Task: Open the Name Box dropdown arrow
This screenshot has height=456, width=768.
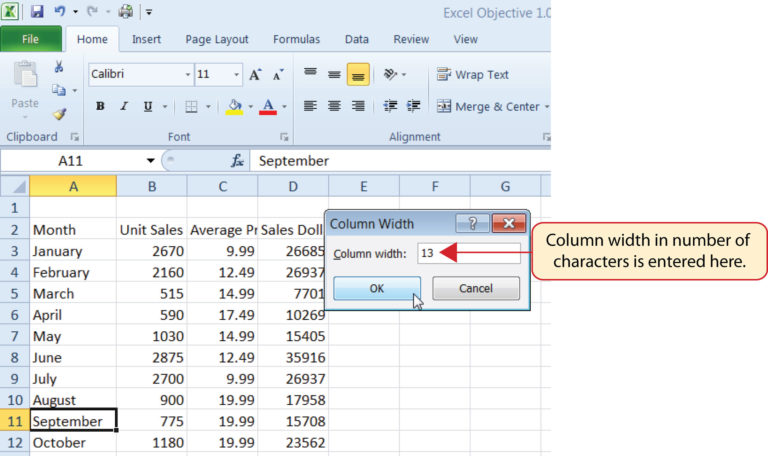Action: click(151, 160)
